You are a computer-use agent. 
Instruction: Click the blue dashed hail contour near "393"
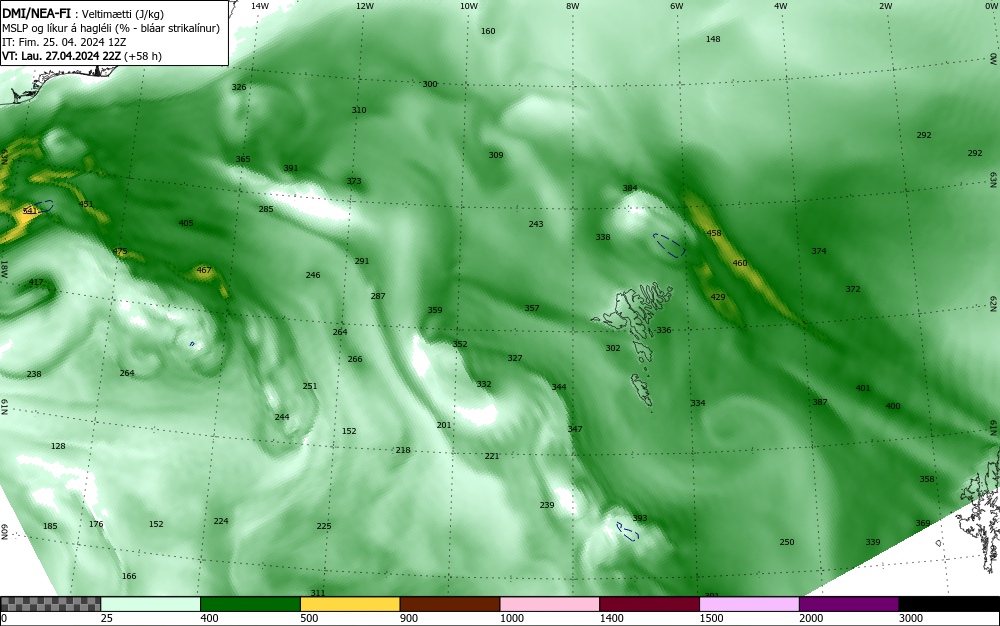click(x=628, y=531)
